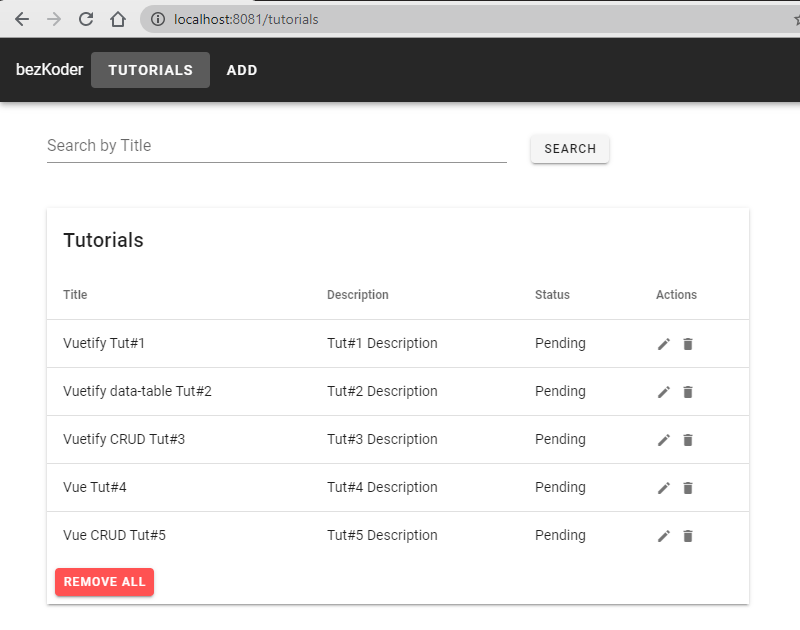Click the browser back arrow

[x=22, y=18]
